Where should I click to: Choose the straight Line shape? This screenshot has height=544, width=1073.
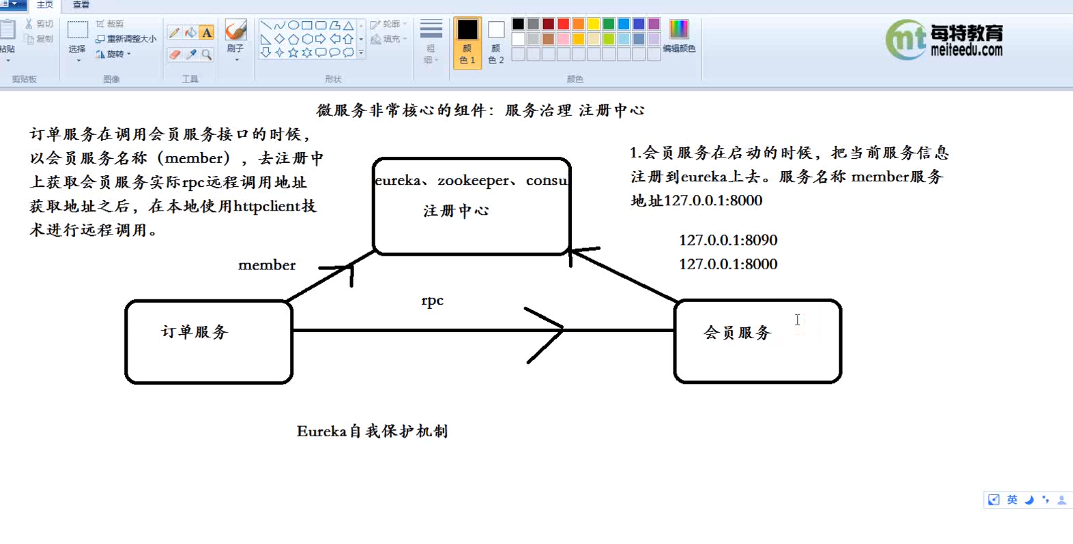[x=266, y=26]
